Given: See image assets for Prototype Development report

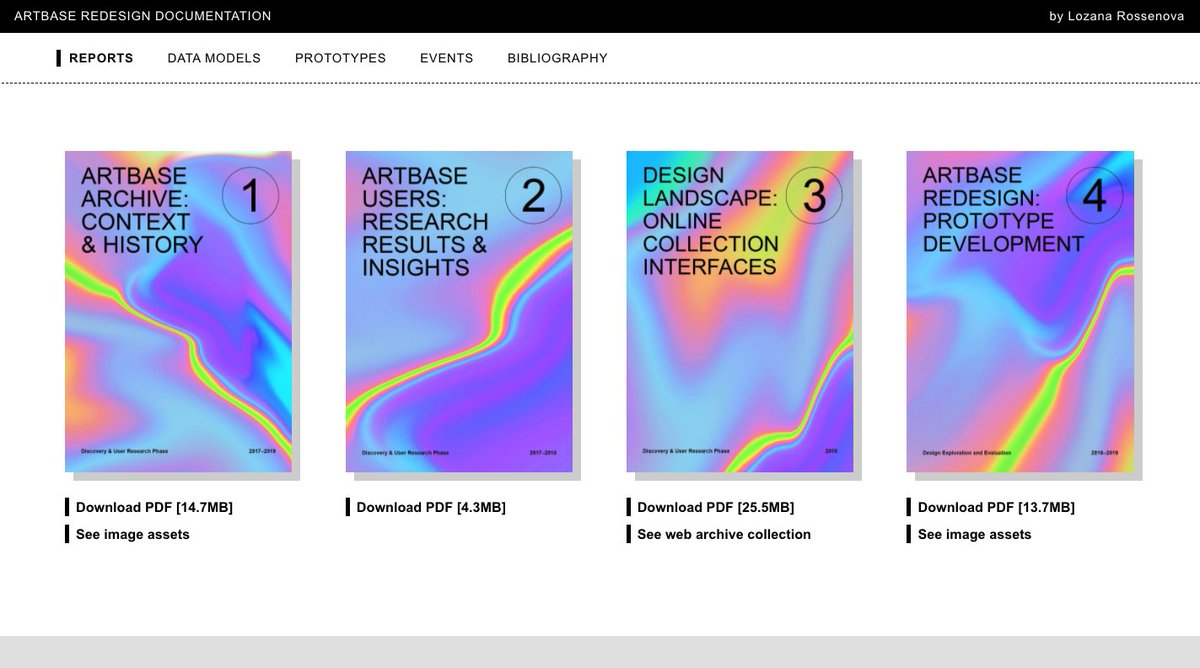Looking at the screenshot, I should pyautogui.click(x=975, y=534).
